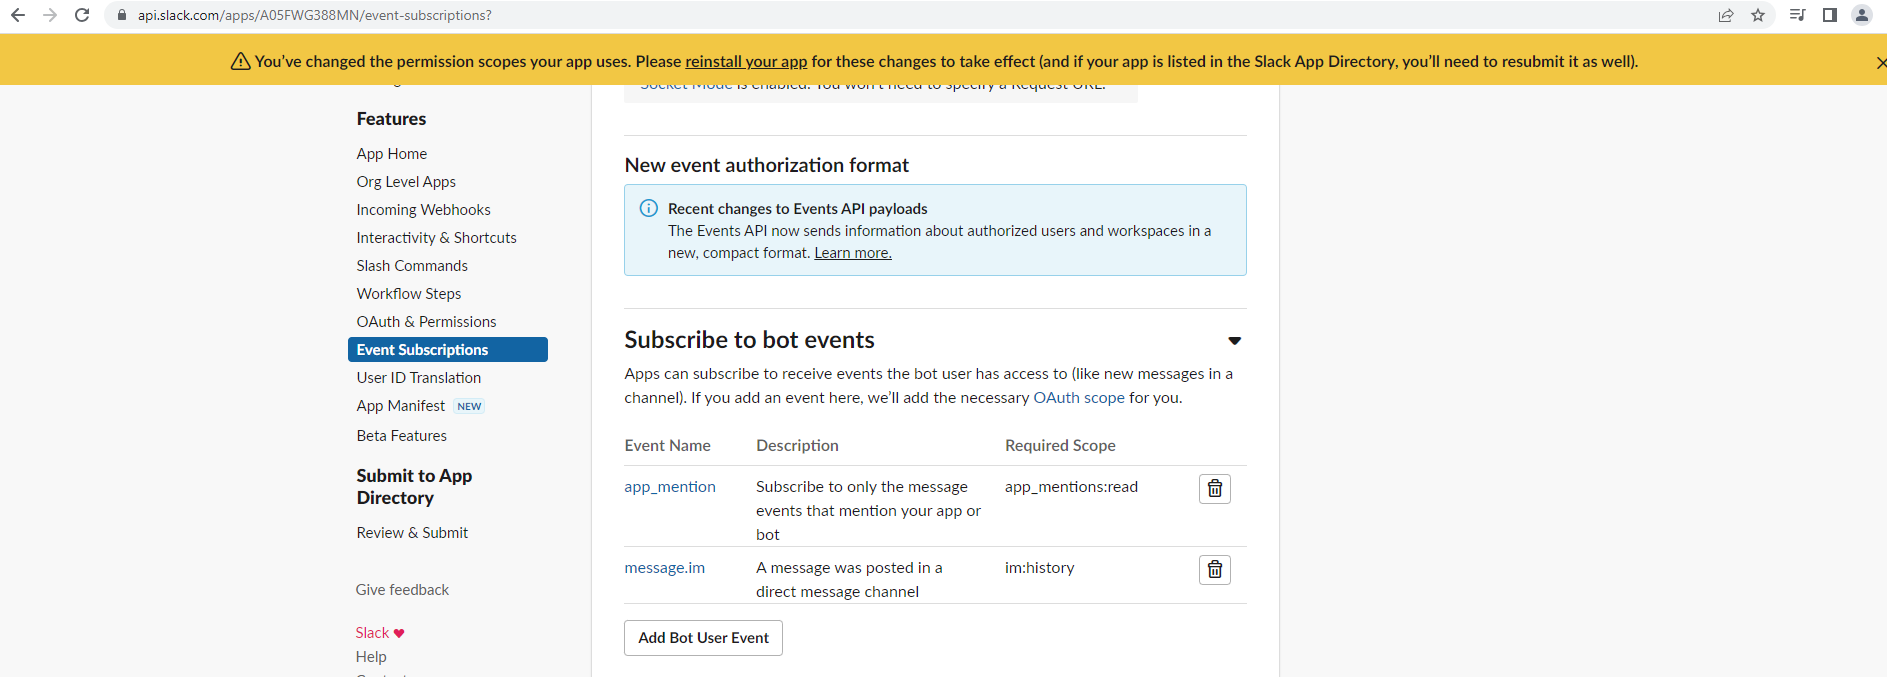Follow the reinstall your app link

click(745, 62)
